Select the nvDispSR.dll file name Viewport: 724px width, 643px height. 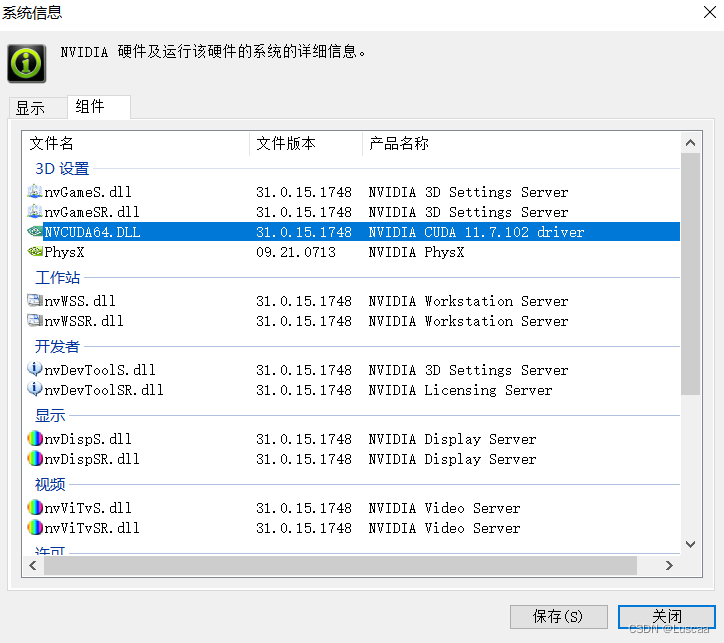click(x=92, y=459)
